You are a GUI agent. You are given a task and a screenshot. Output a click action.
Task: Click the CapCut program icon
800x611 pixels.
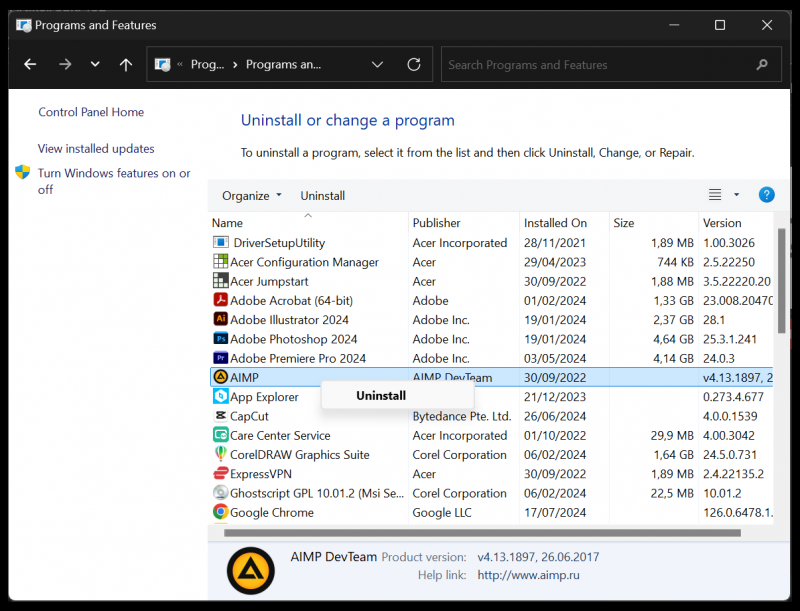coord(220,416)
